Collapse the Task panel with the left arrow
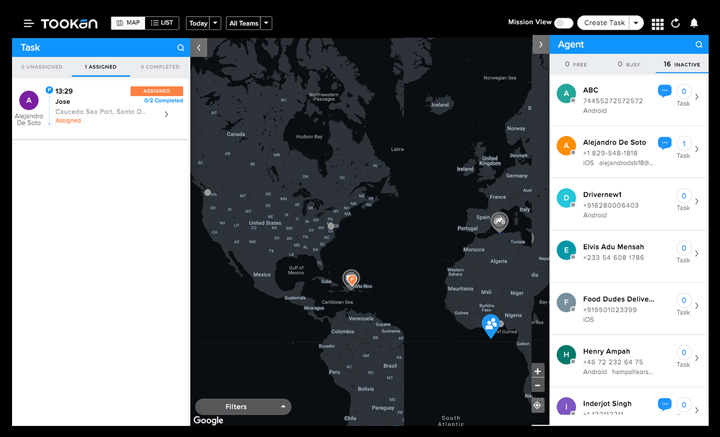The height and width of the screenshot is (437, 720). click(x=198, y=46)
